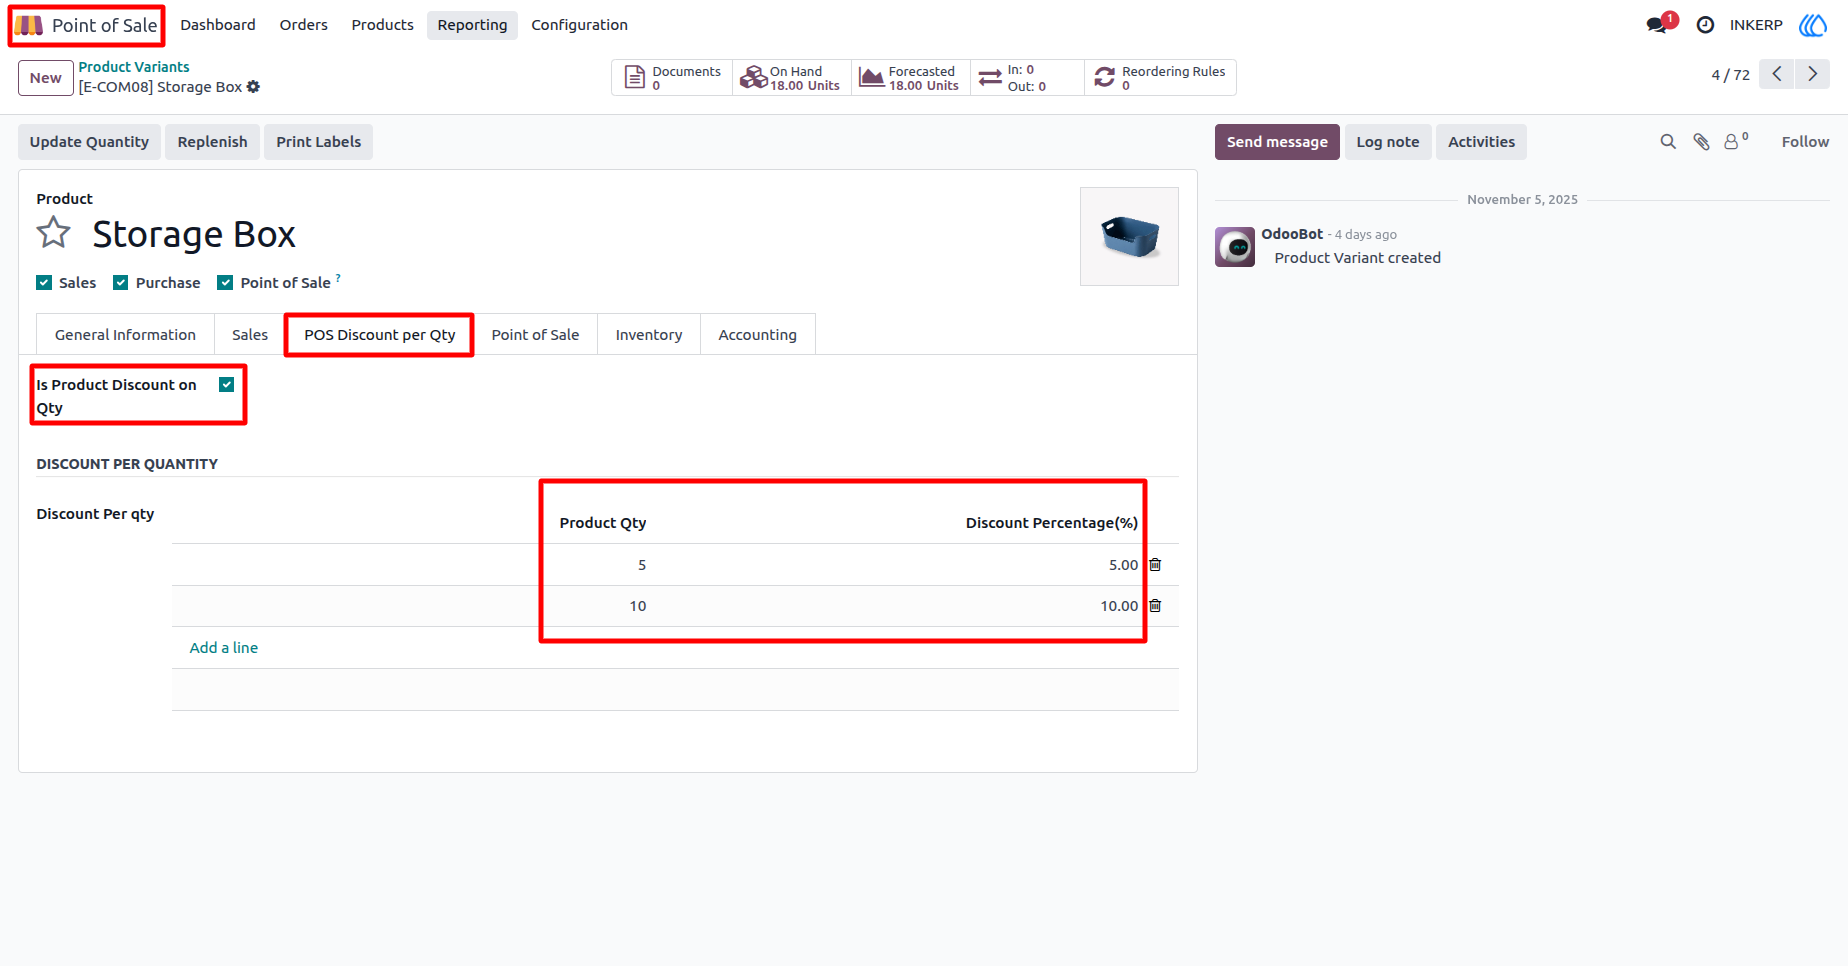
Task: Click Add a line link
Action: (224, 648)
